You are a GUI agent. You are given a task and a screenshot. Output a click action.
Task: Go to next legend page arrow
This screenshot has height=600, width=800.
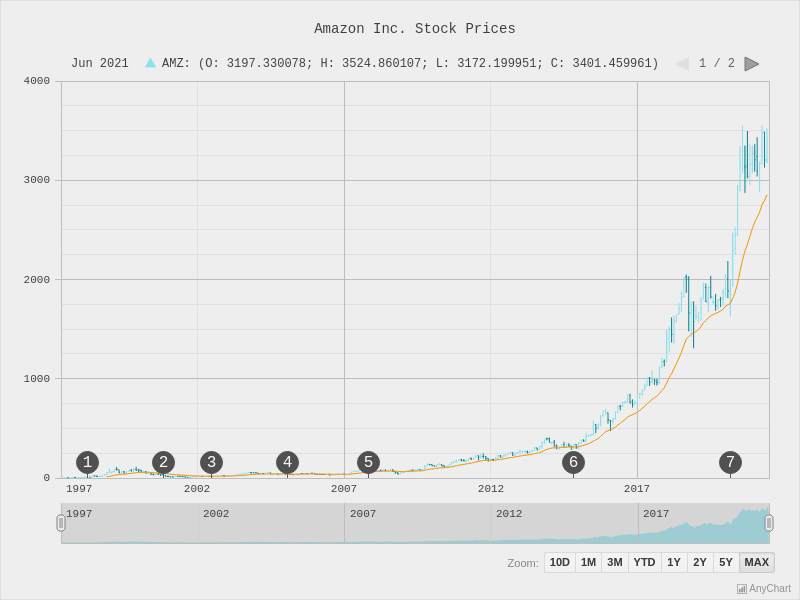click(x=752, y=64)
